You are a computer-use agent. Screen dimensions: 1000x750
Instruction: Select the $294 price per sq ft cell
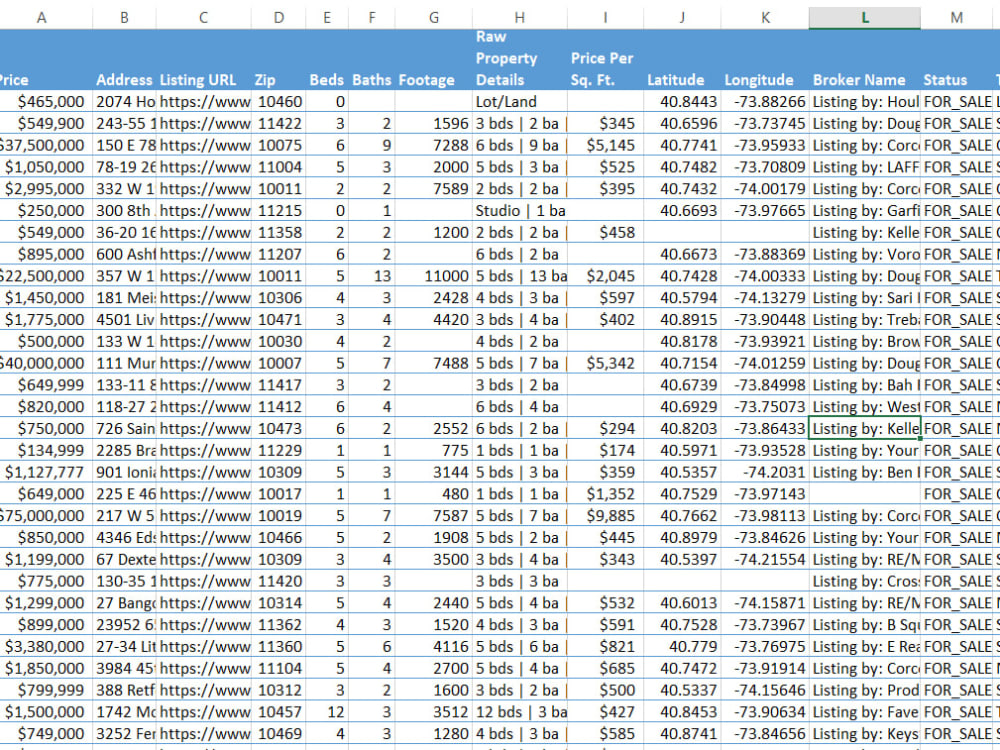(x=605, y=429)
